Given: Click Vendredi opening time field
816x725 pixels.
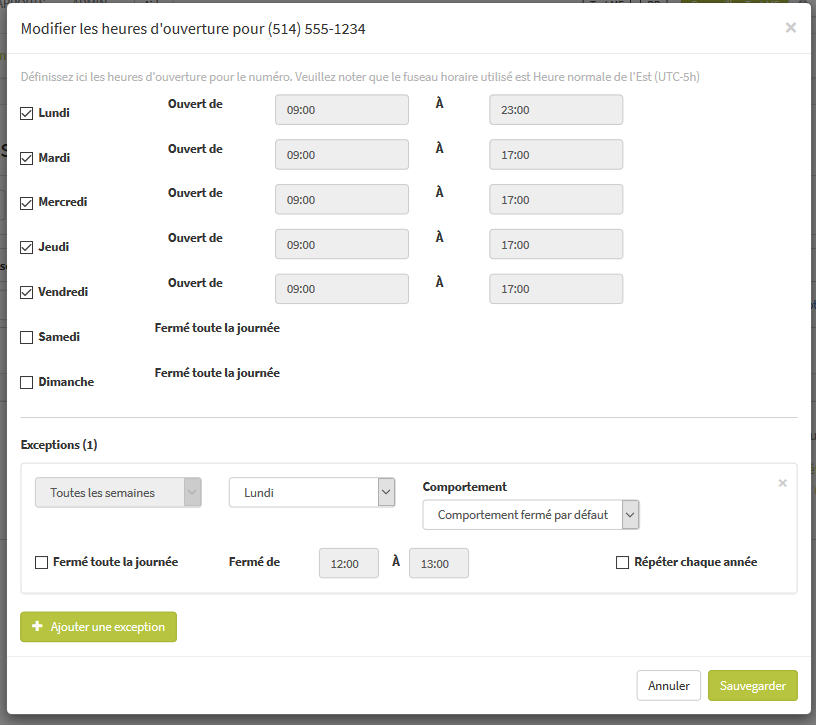Looking at the screenshot, I should click(342, 289).
